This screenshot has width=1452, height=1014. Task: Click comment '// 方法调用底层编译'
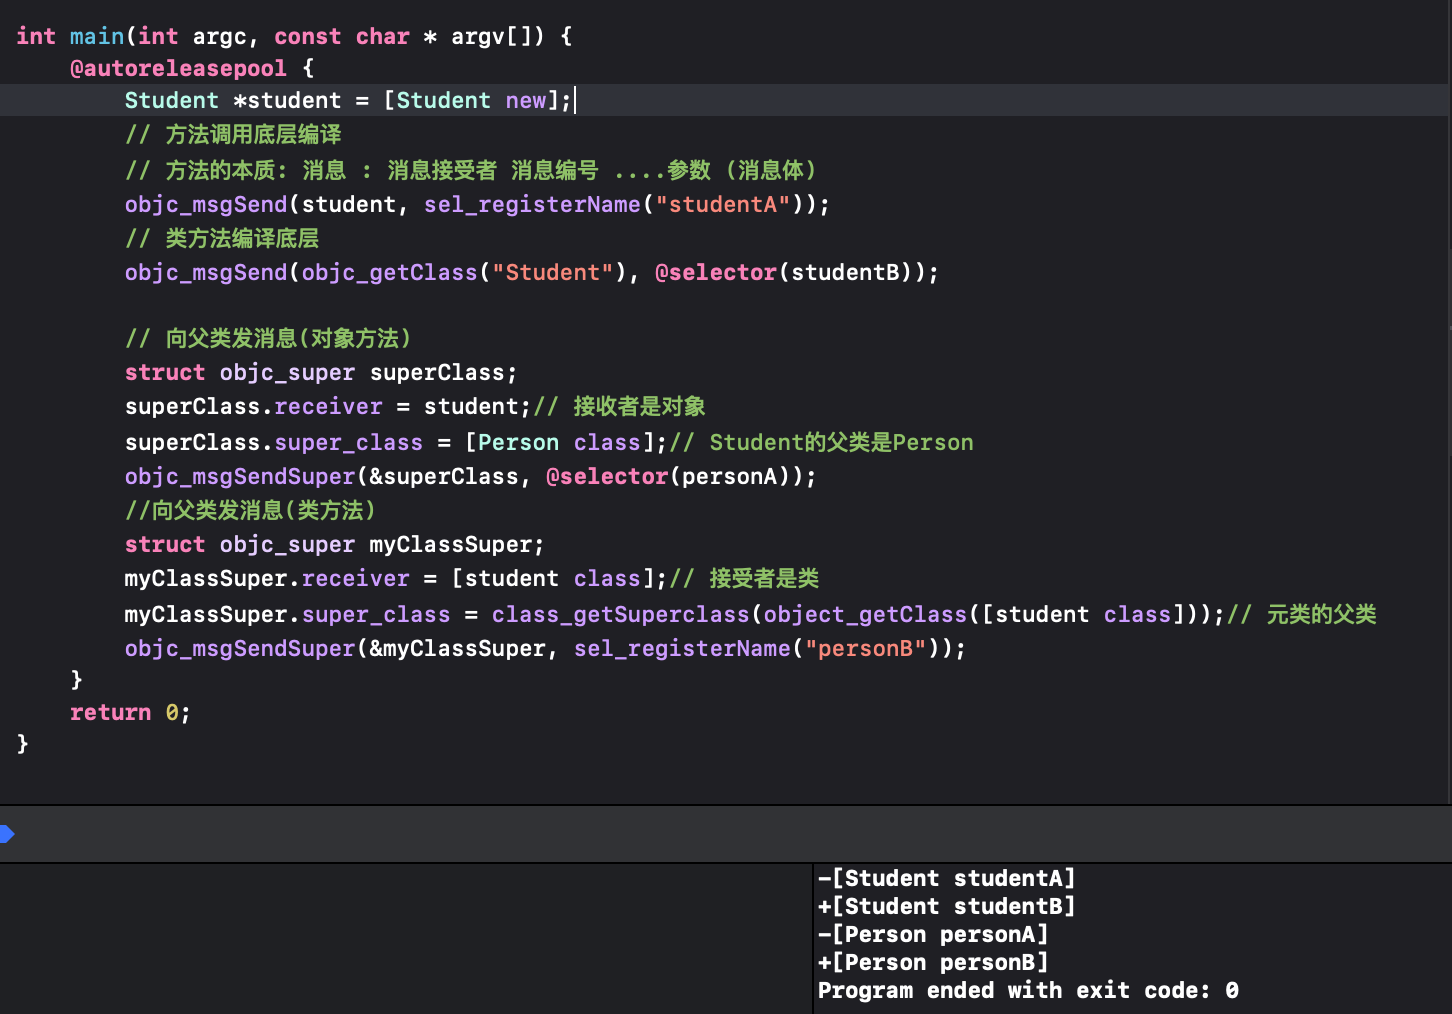(x=233, y=134)
